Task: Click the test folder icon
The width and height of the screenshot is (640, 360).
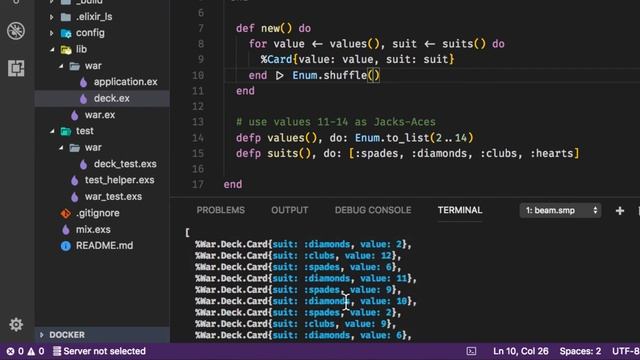Action: tap(66, 131)
